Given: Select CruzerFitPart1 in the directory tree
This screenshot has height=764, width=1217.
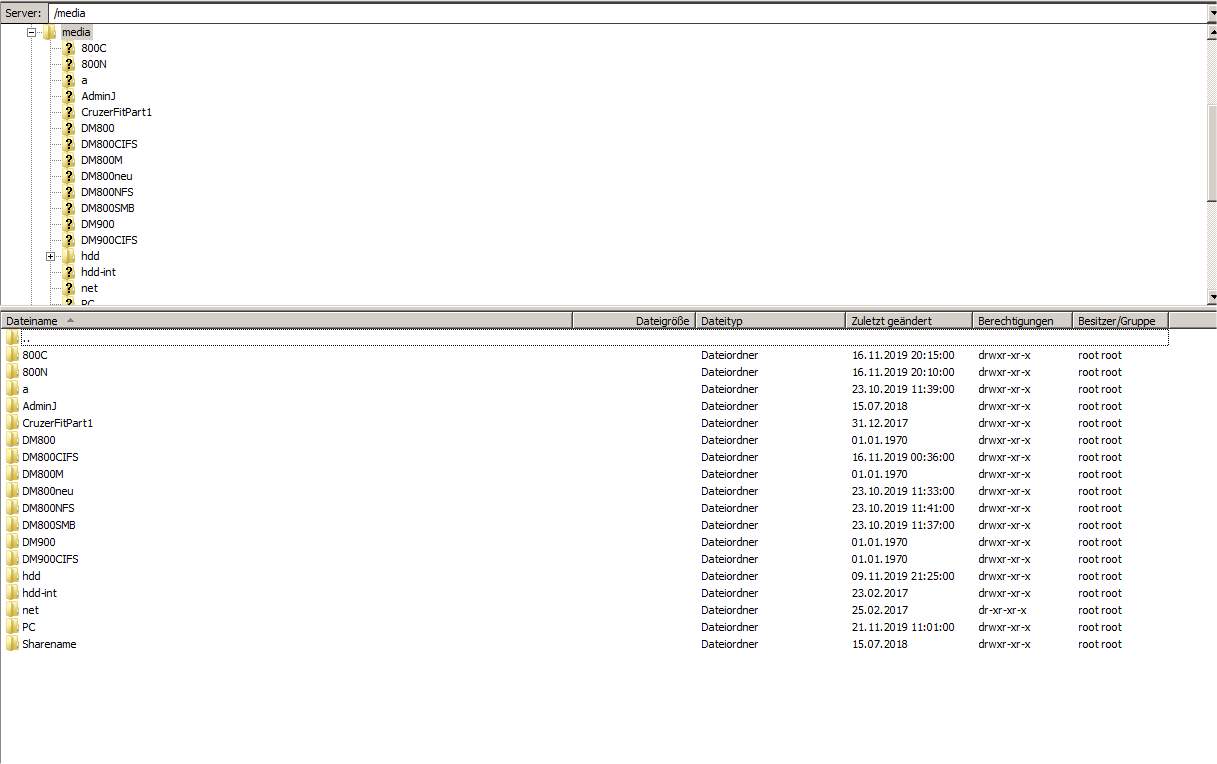Looking at the screenshot, I should [x=116, y=112].
